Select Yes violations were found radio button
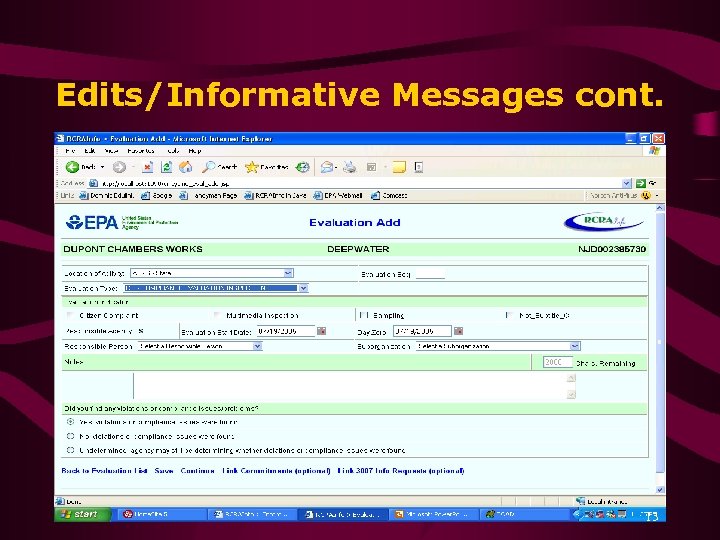The width and height of the screenshot is (720, 540). tap(70, 422)
